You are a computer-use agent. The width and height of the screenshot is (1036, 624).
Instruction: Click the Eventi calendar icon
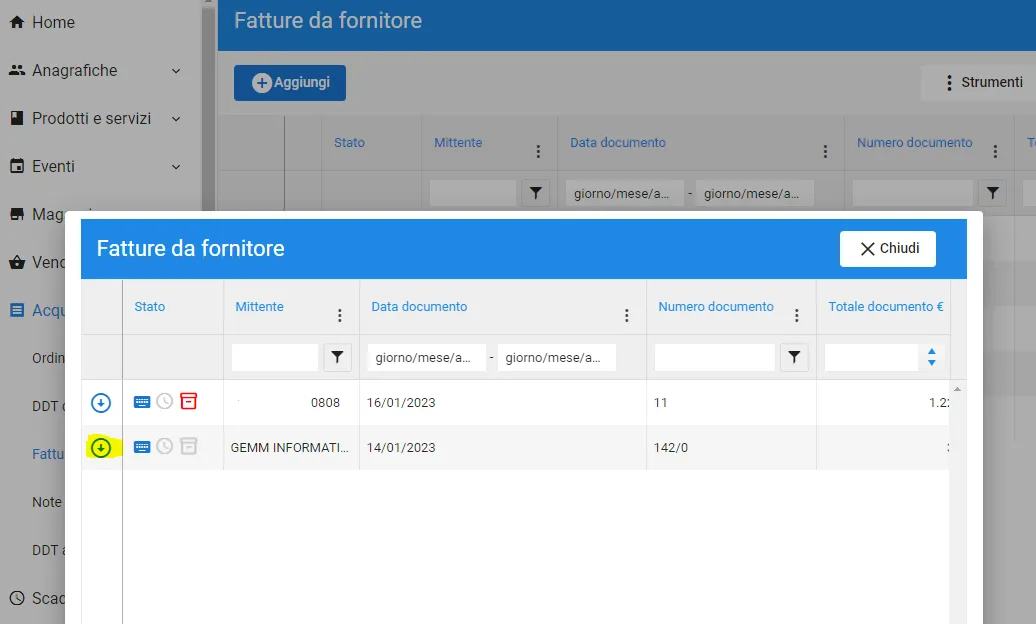pos(17,166)
